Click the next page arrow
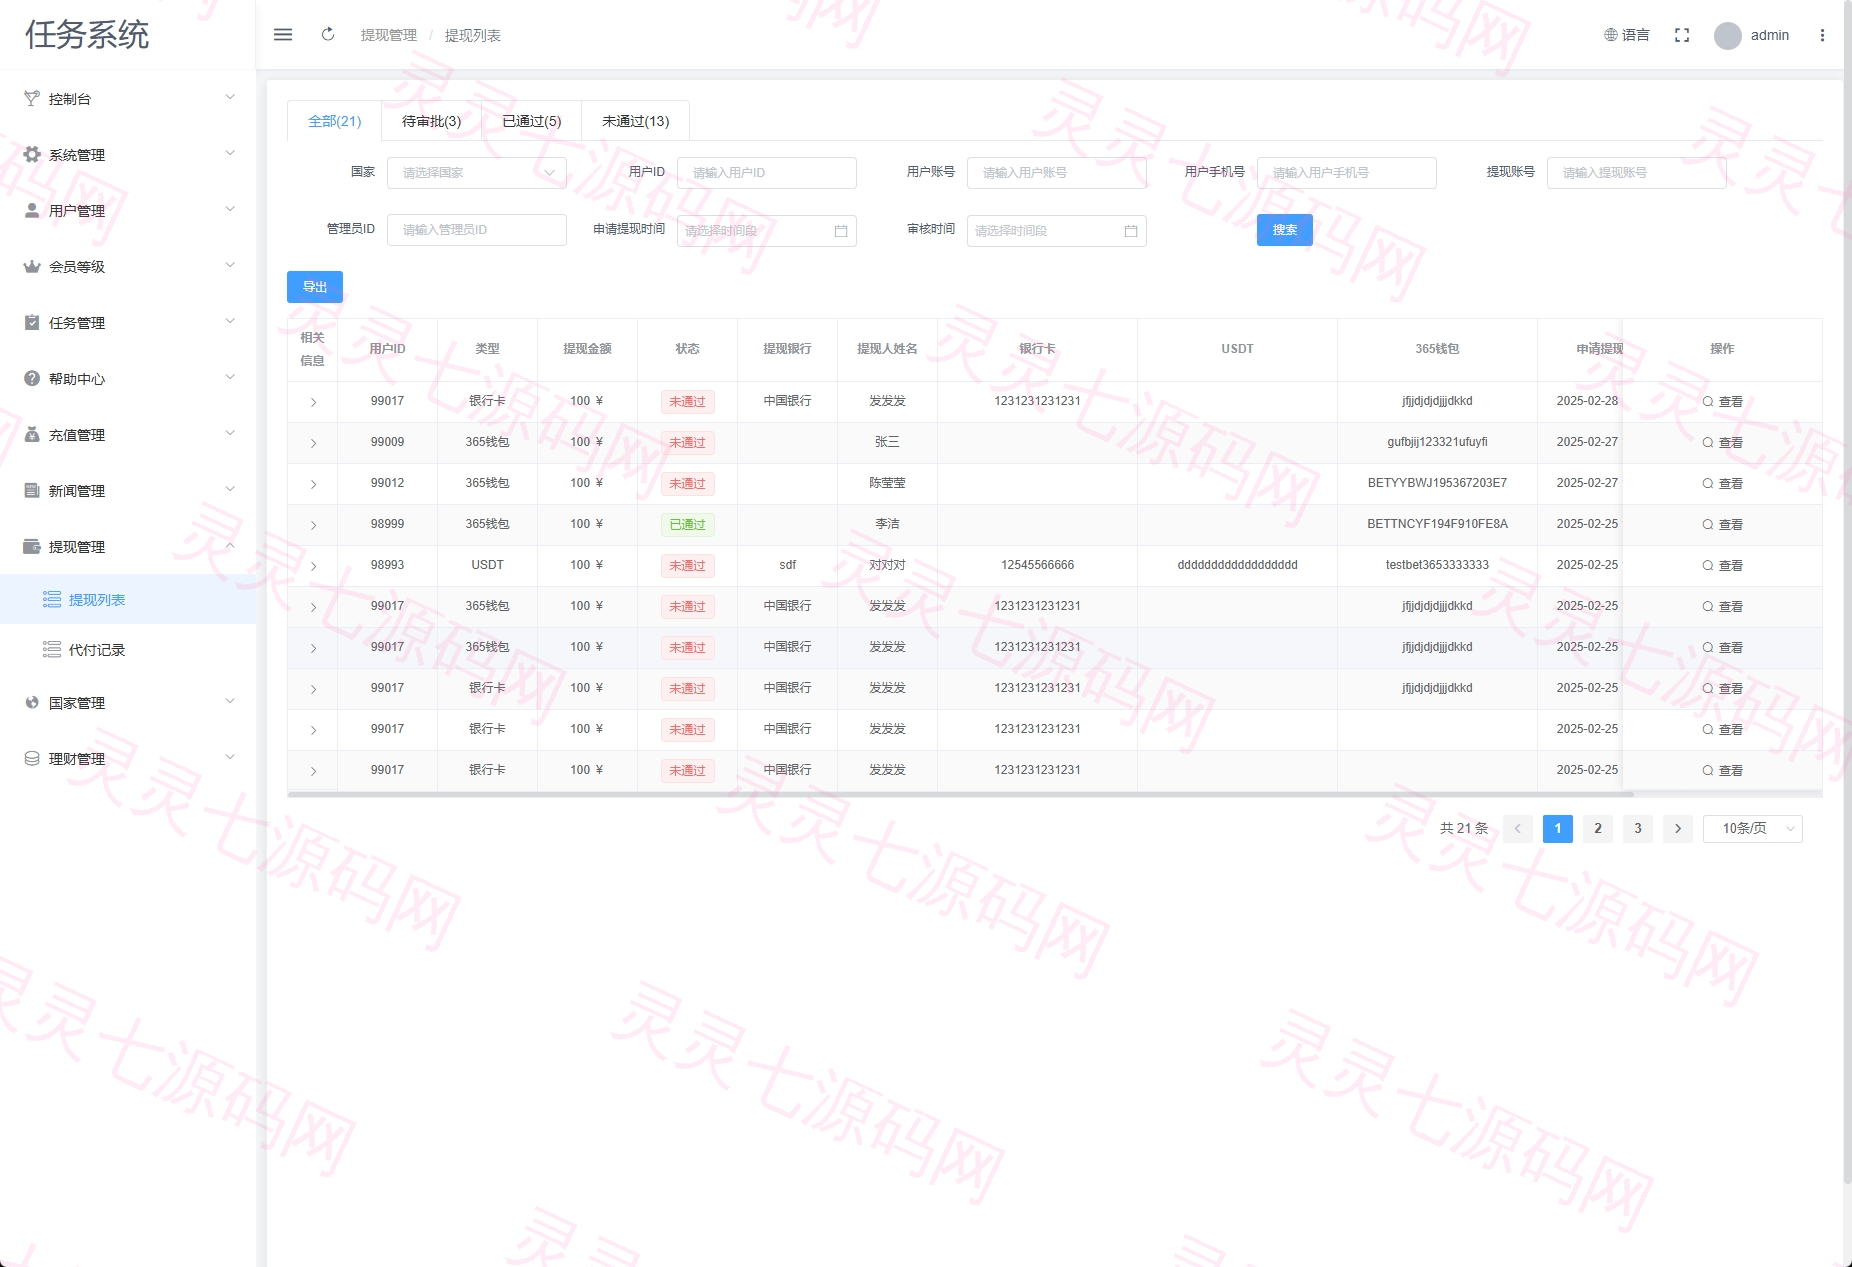The height and width of the screenshot is (1267, 1852). tap(1678, 828)
